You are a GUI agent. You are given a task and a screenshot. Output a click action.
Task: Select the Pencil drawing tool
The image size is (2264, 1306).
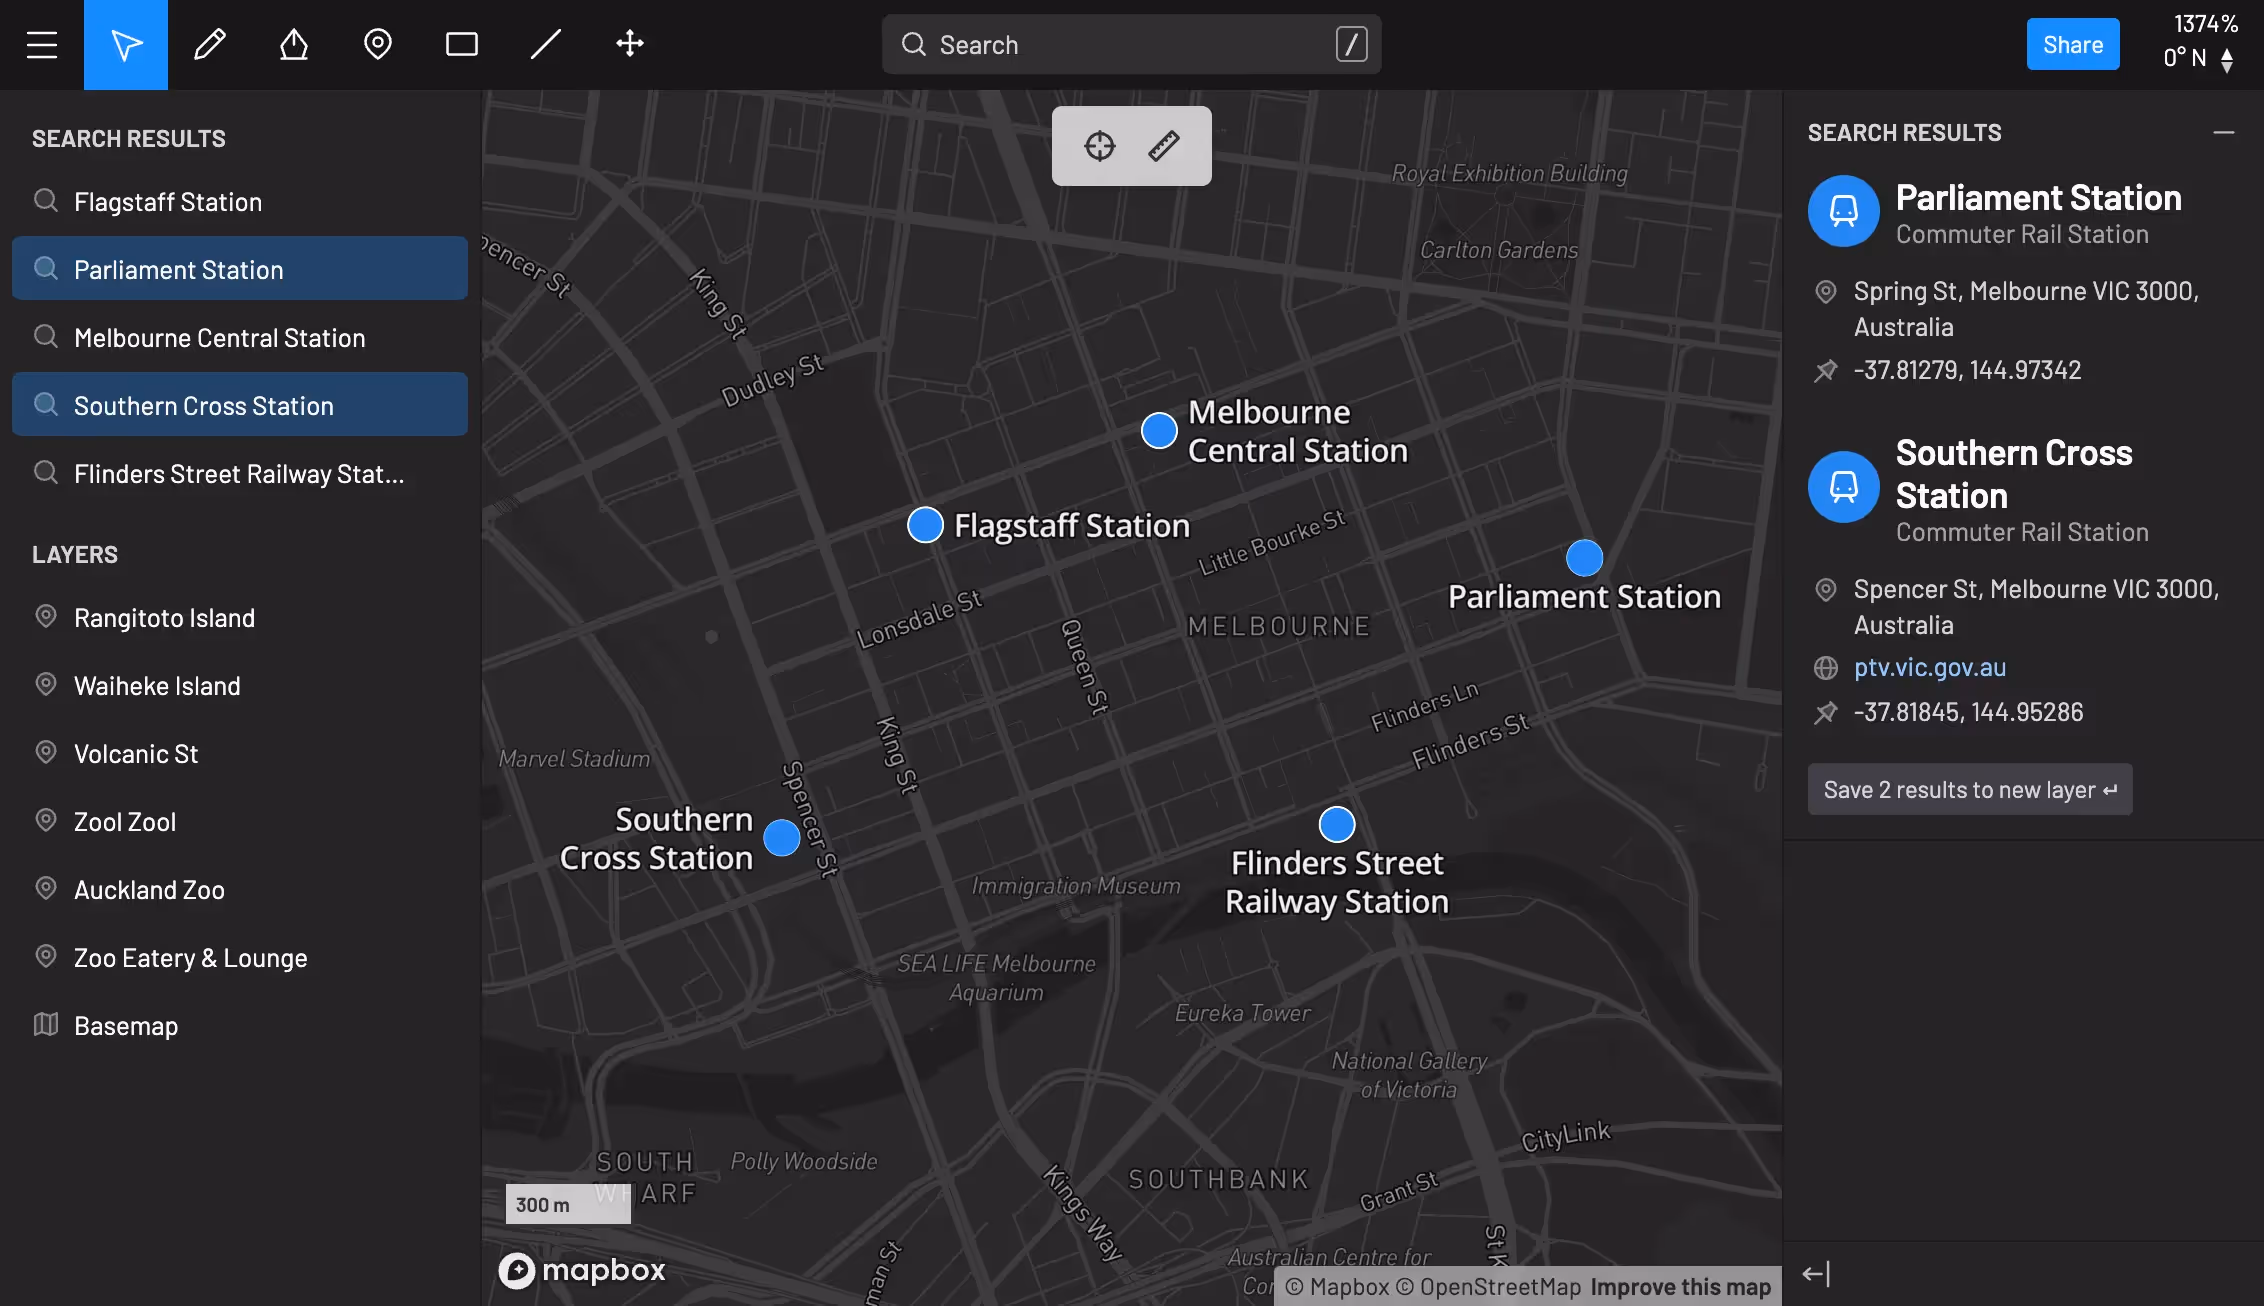(210, 44)
